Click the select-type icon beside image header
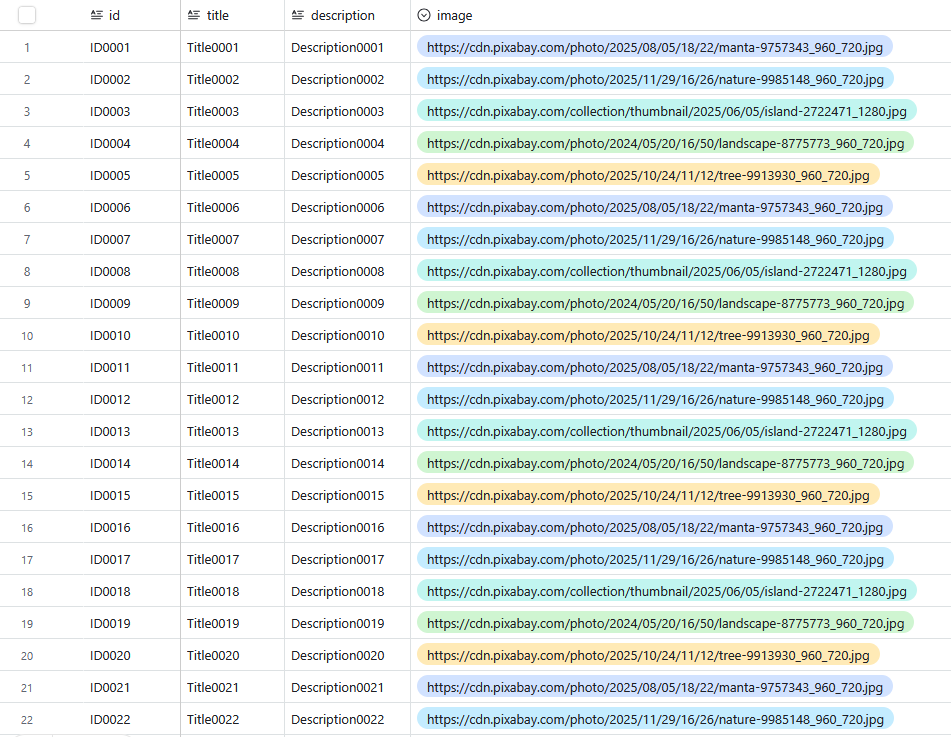Screen dimensions: 951x737 [x=424, y=15]
